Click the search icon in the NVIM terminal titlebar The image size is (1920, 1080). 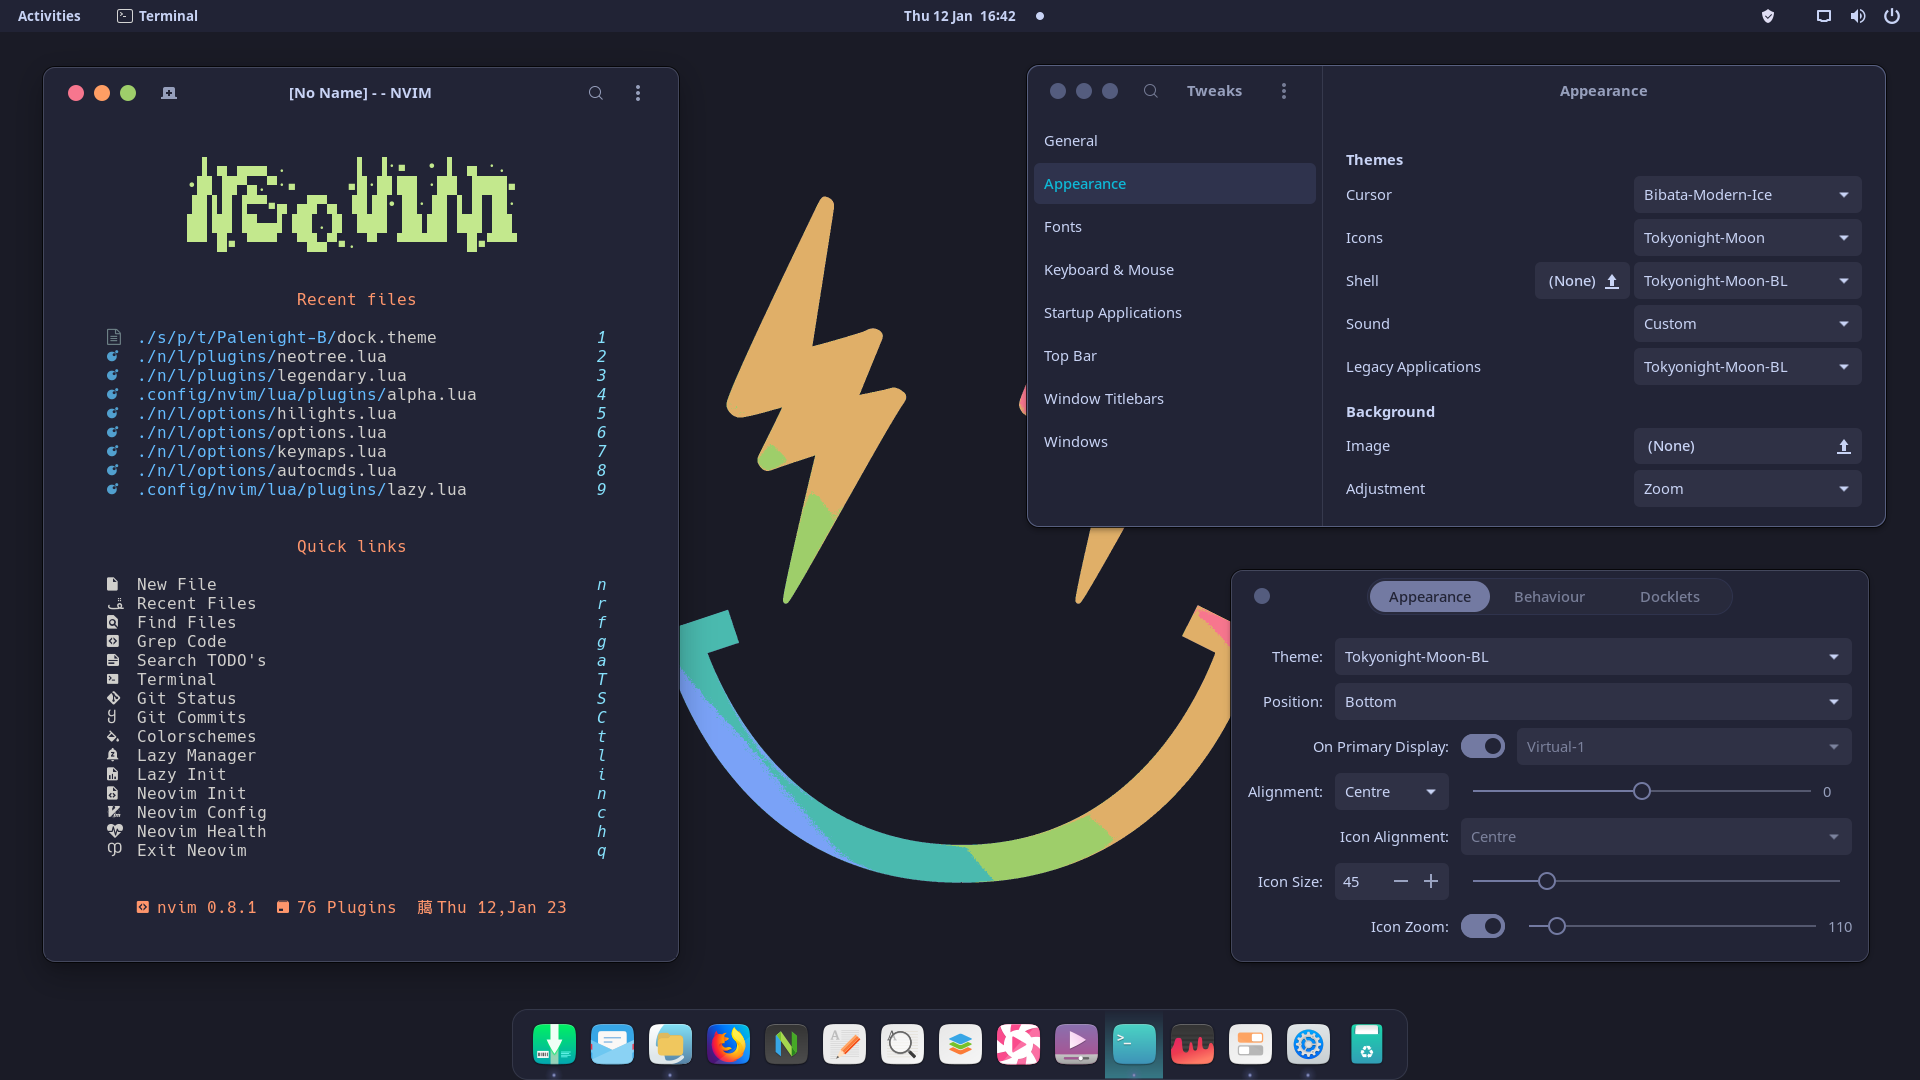coord(596,93)
